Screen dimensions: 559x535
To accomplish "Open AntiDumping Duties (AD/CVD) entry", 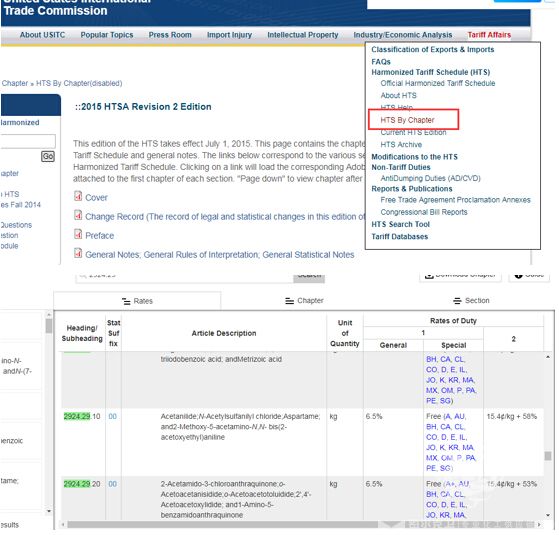I will coord(430,178).
